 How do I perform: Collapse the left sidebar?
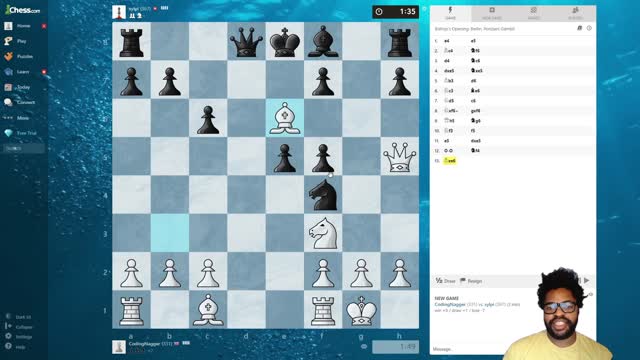pos(24,327)
